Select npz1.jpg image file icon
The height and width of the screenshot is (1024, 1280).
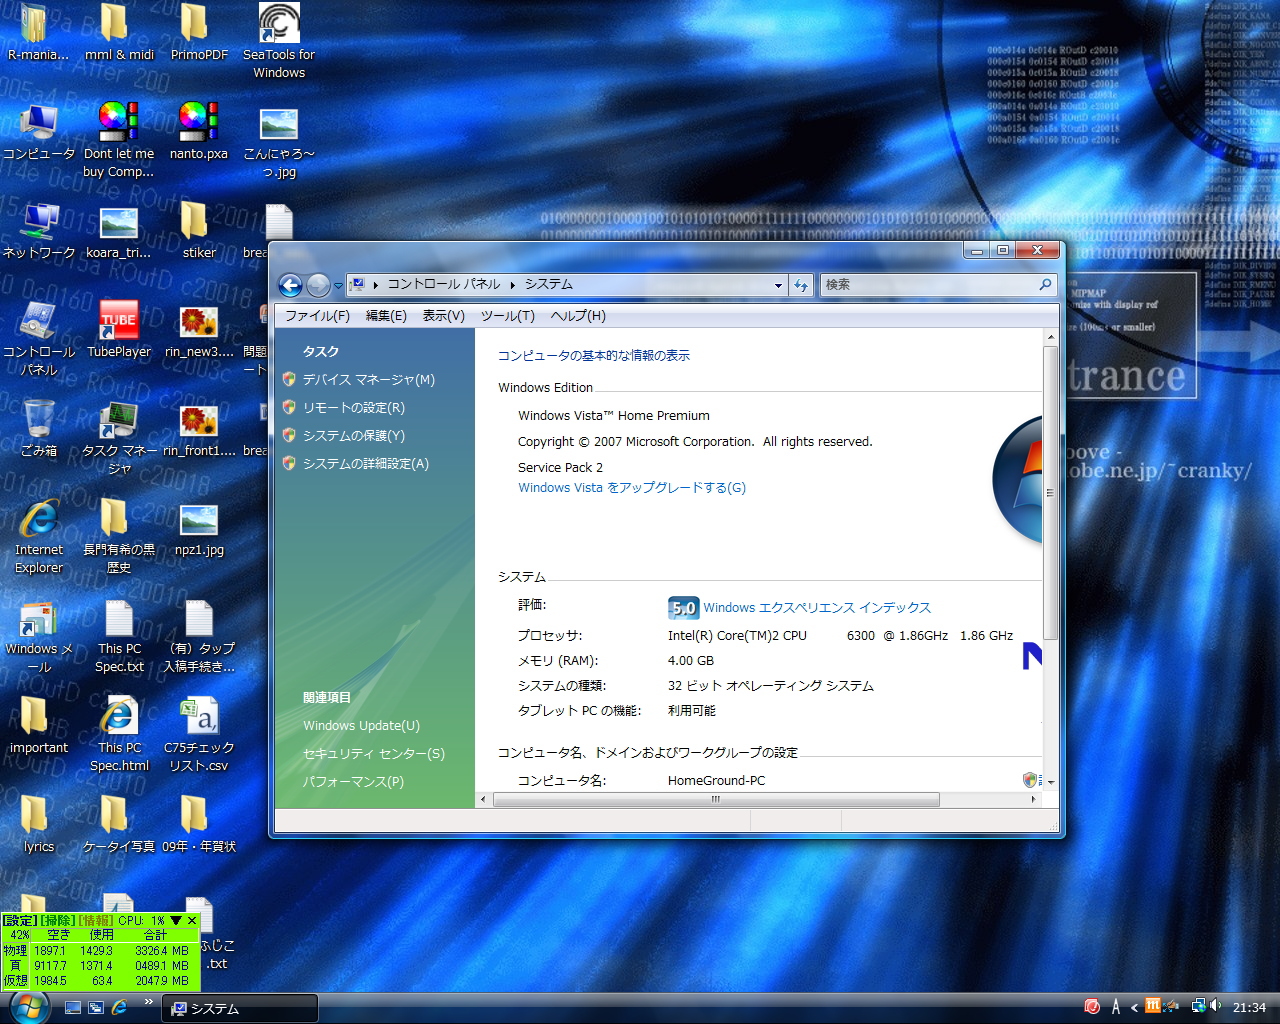198,530
